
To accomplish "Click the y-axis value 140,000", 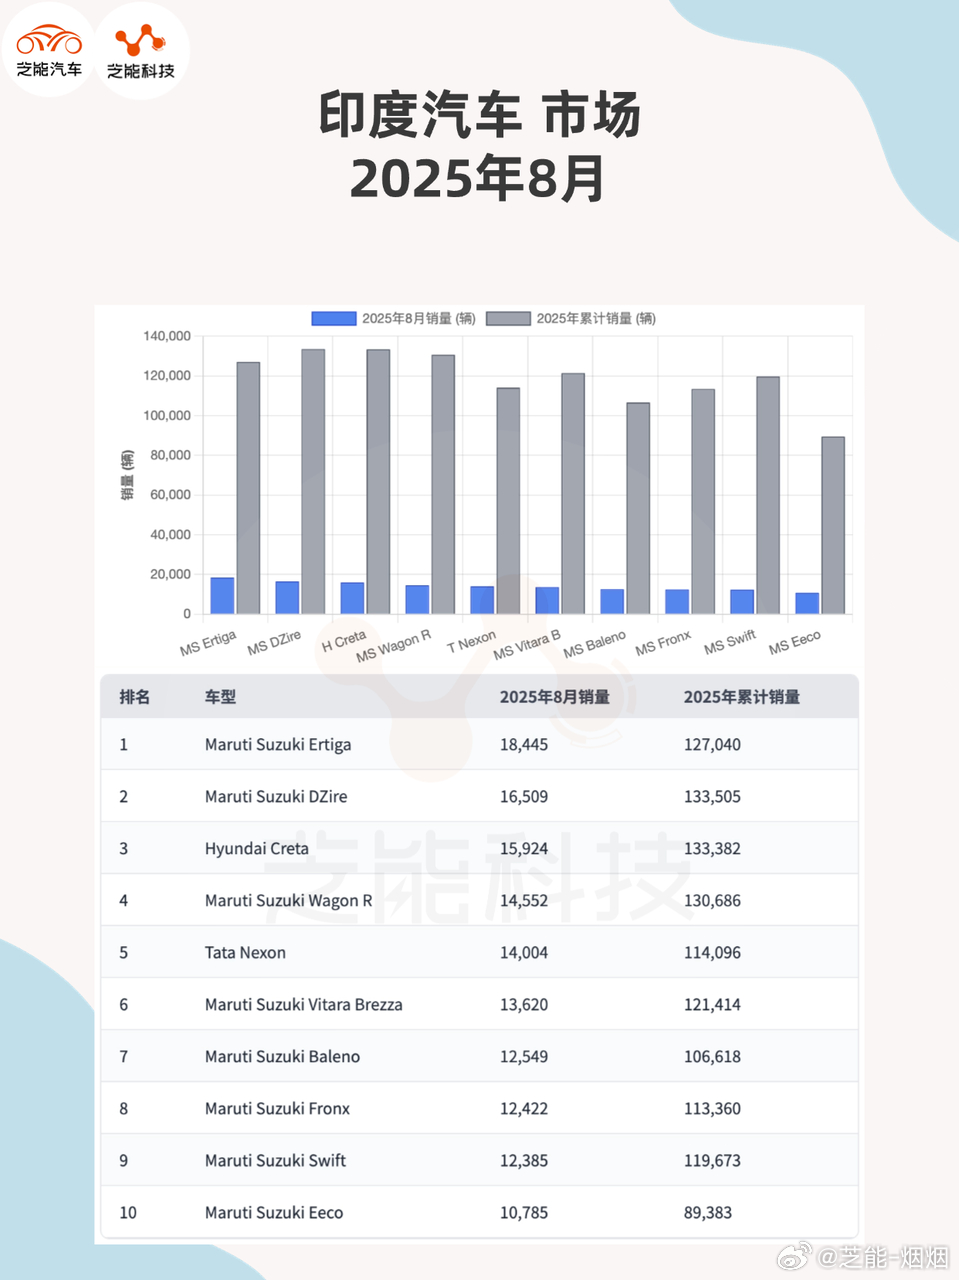I will click(x=167, y=336).
